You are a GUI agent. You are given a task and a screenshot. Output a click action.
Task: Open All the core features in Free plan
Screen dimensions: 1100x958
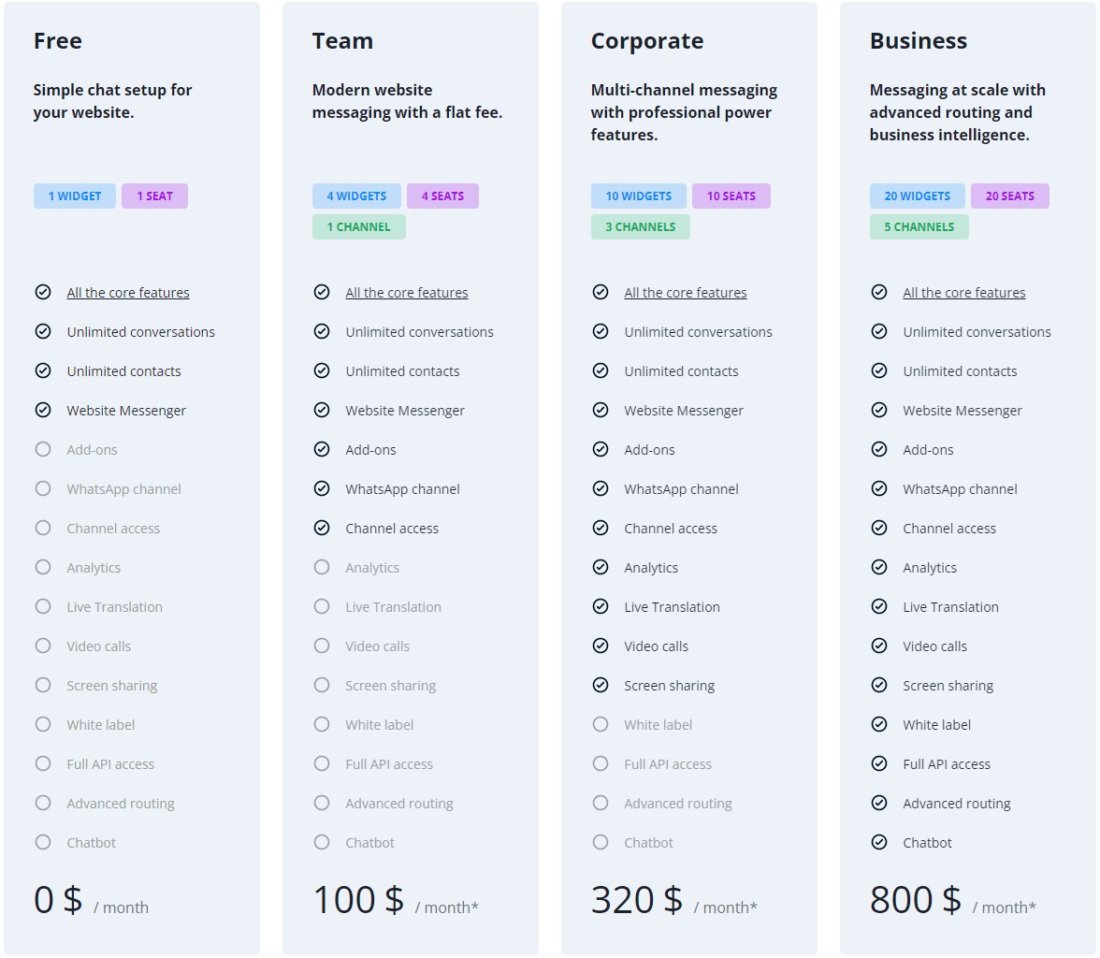click(128, 292)
